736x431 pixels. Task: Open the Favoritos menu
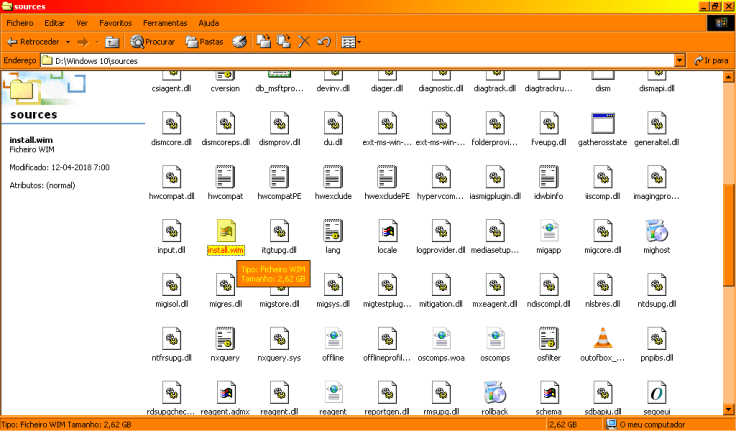tap(115, 22)
